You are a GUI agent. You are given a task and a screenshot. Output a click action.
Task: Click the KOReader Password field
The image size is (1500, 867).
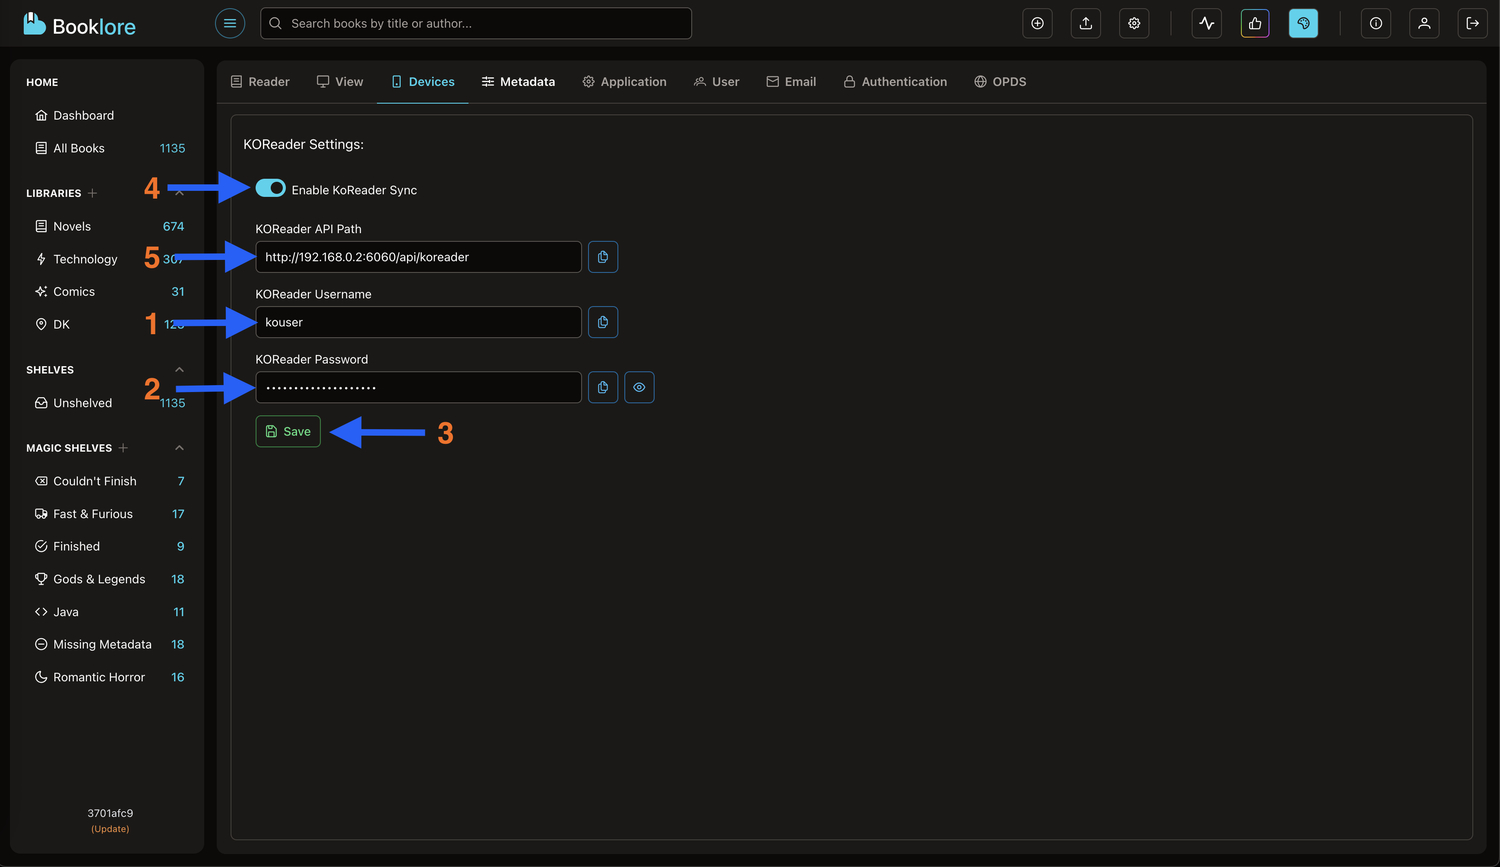pos(418,387)
